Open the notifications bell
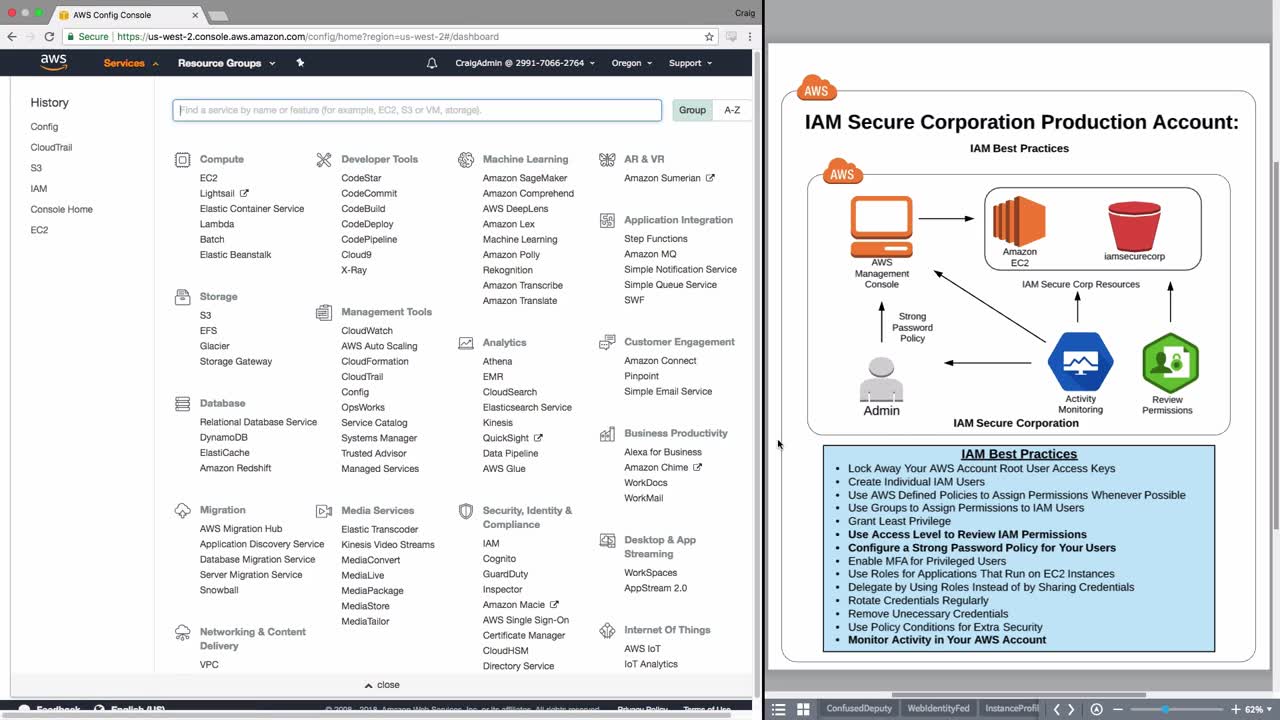1280x720 pixels. tap(432, 63)
